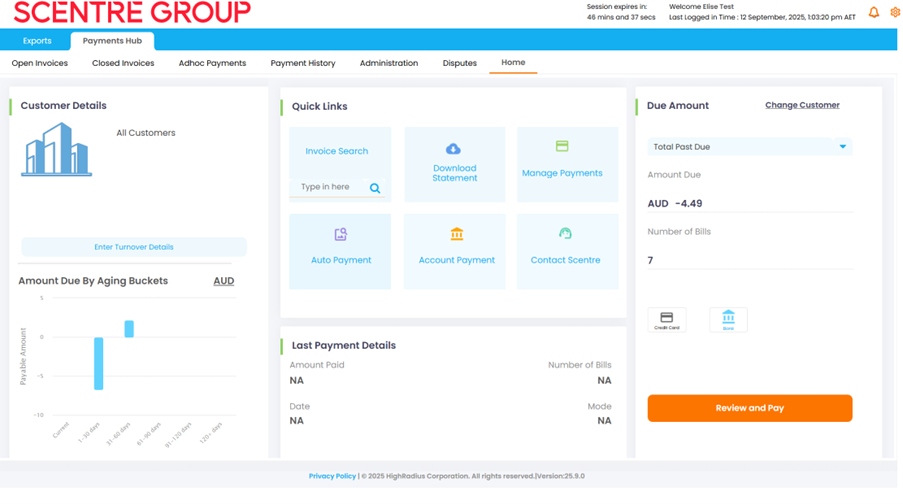The width and height of the screenshot is (903, 504).
Task: Click the Change Customer link
Action: click(x=802, y=105)
